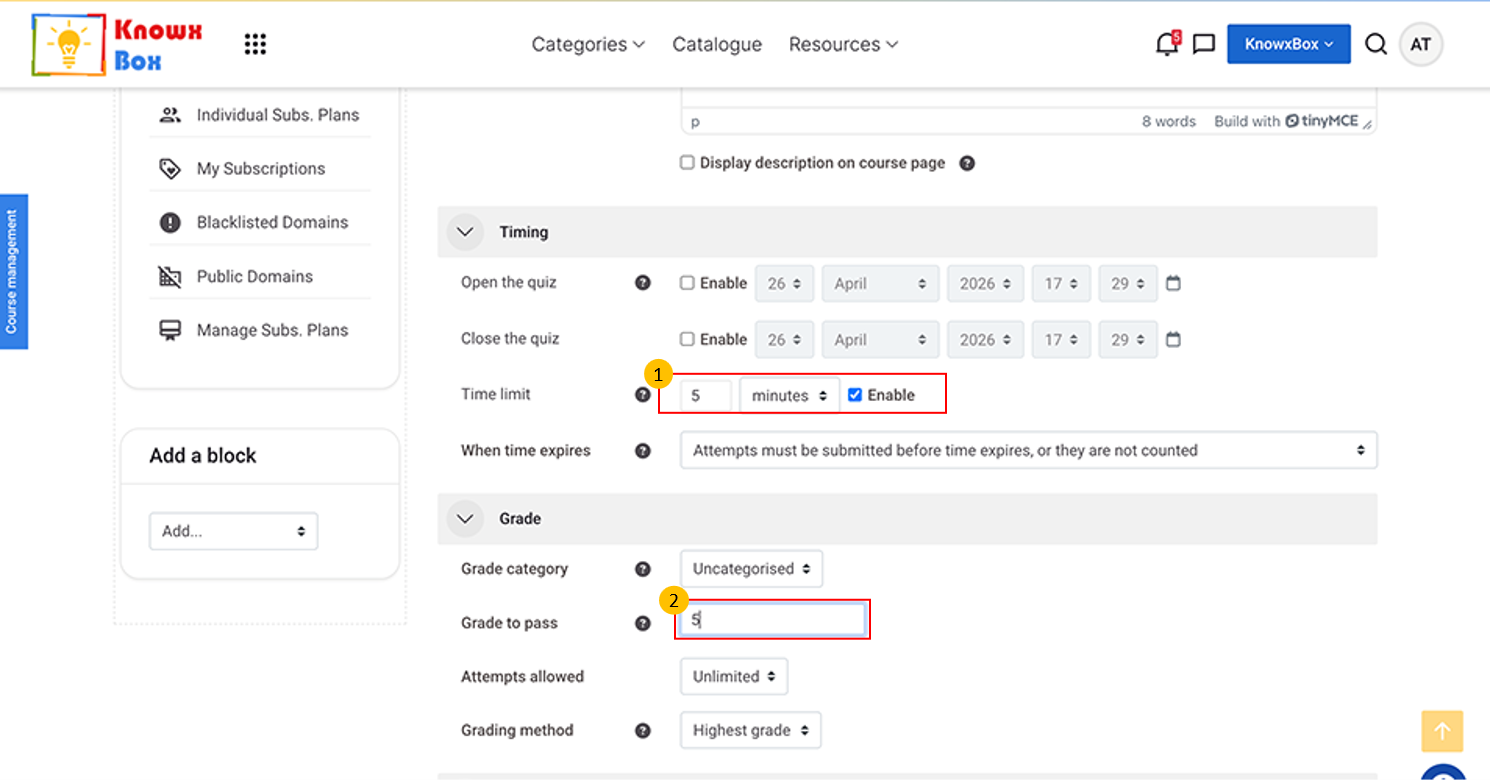
Task: Go to Individual Subs. Plans
Action: click(278, 115)
